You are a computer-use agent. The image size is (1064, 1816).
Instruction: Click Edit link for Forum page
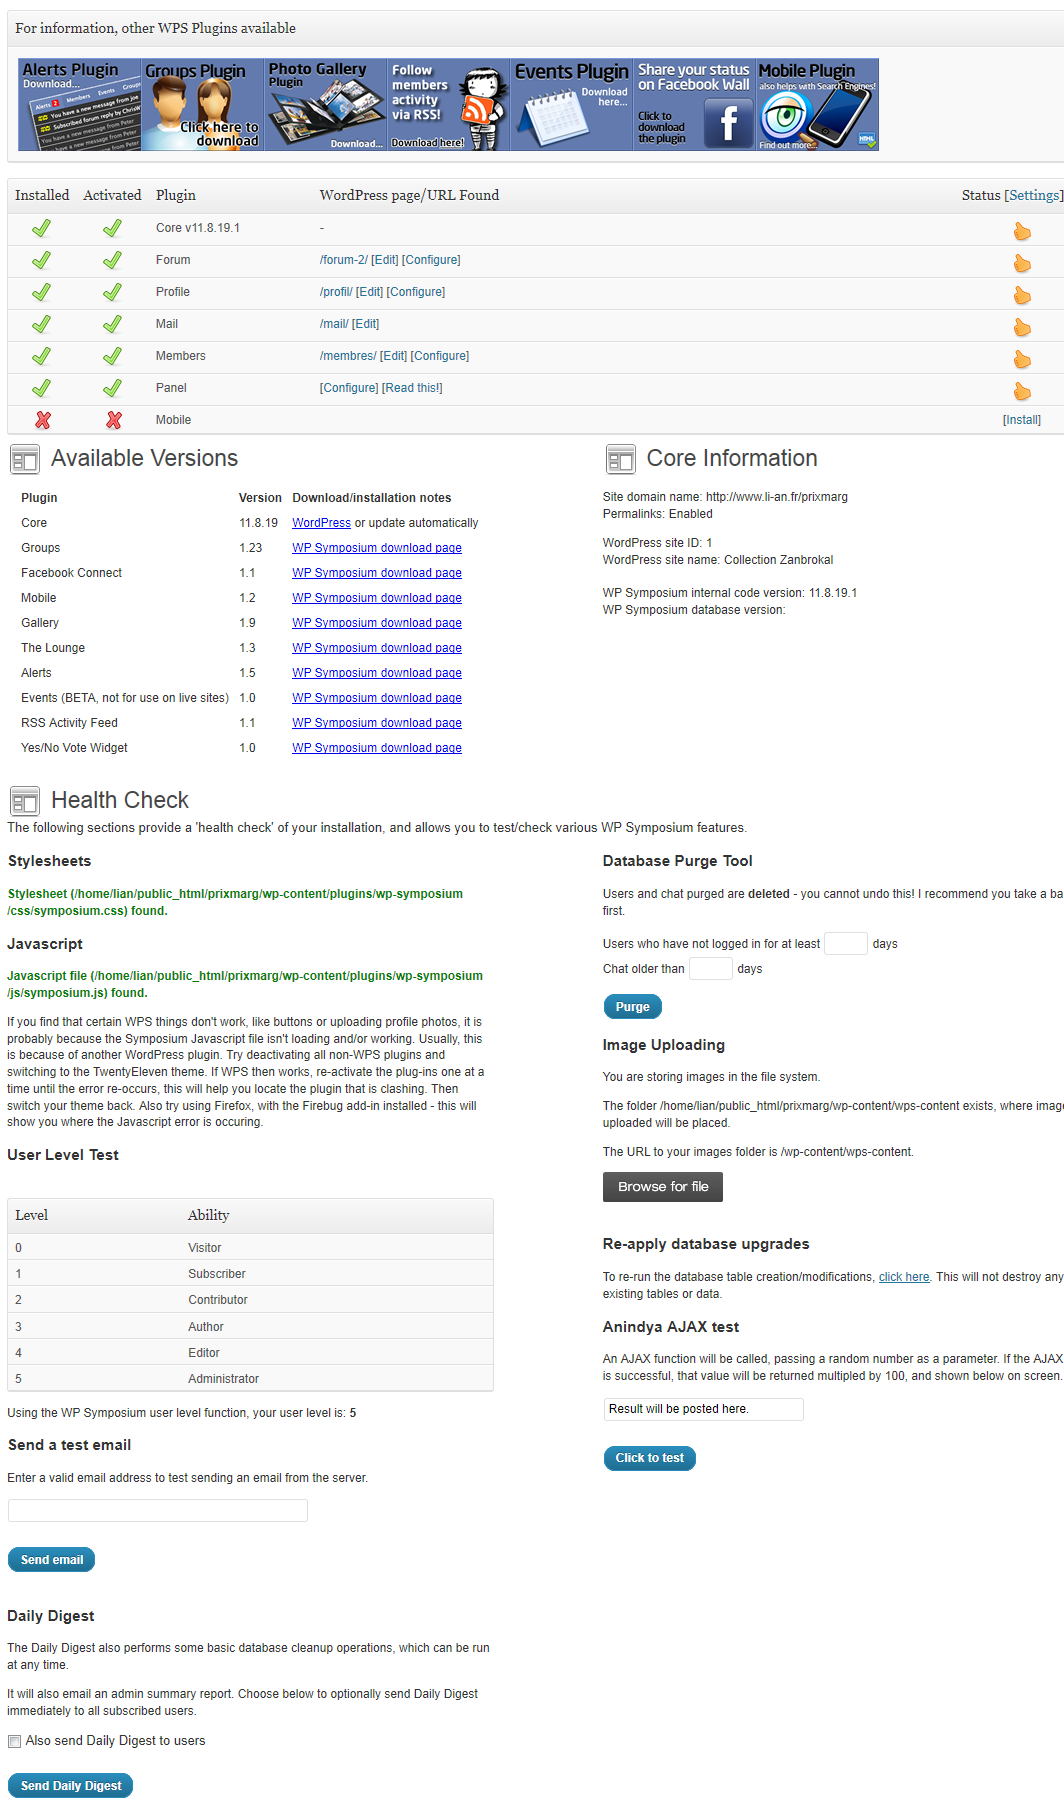(x=385, y=260)
